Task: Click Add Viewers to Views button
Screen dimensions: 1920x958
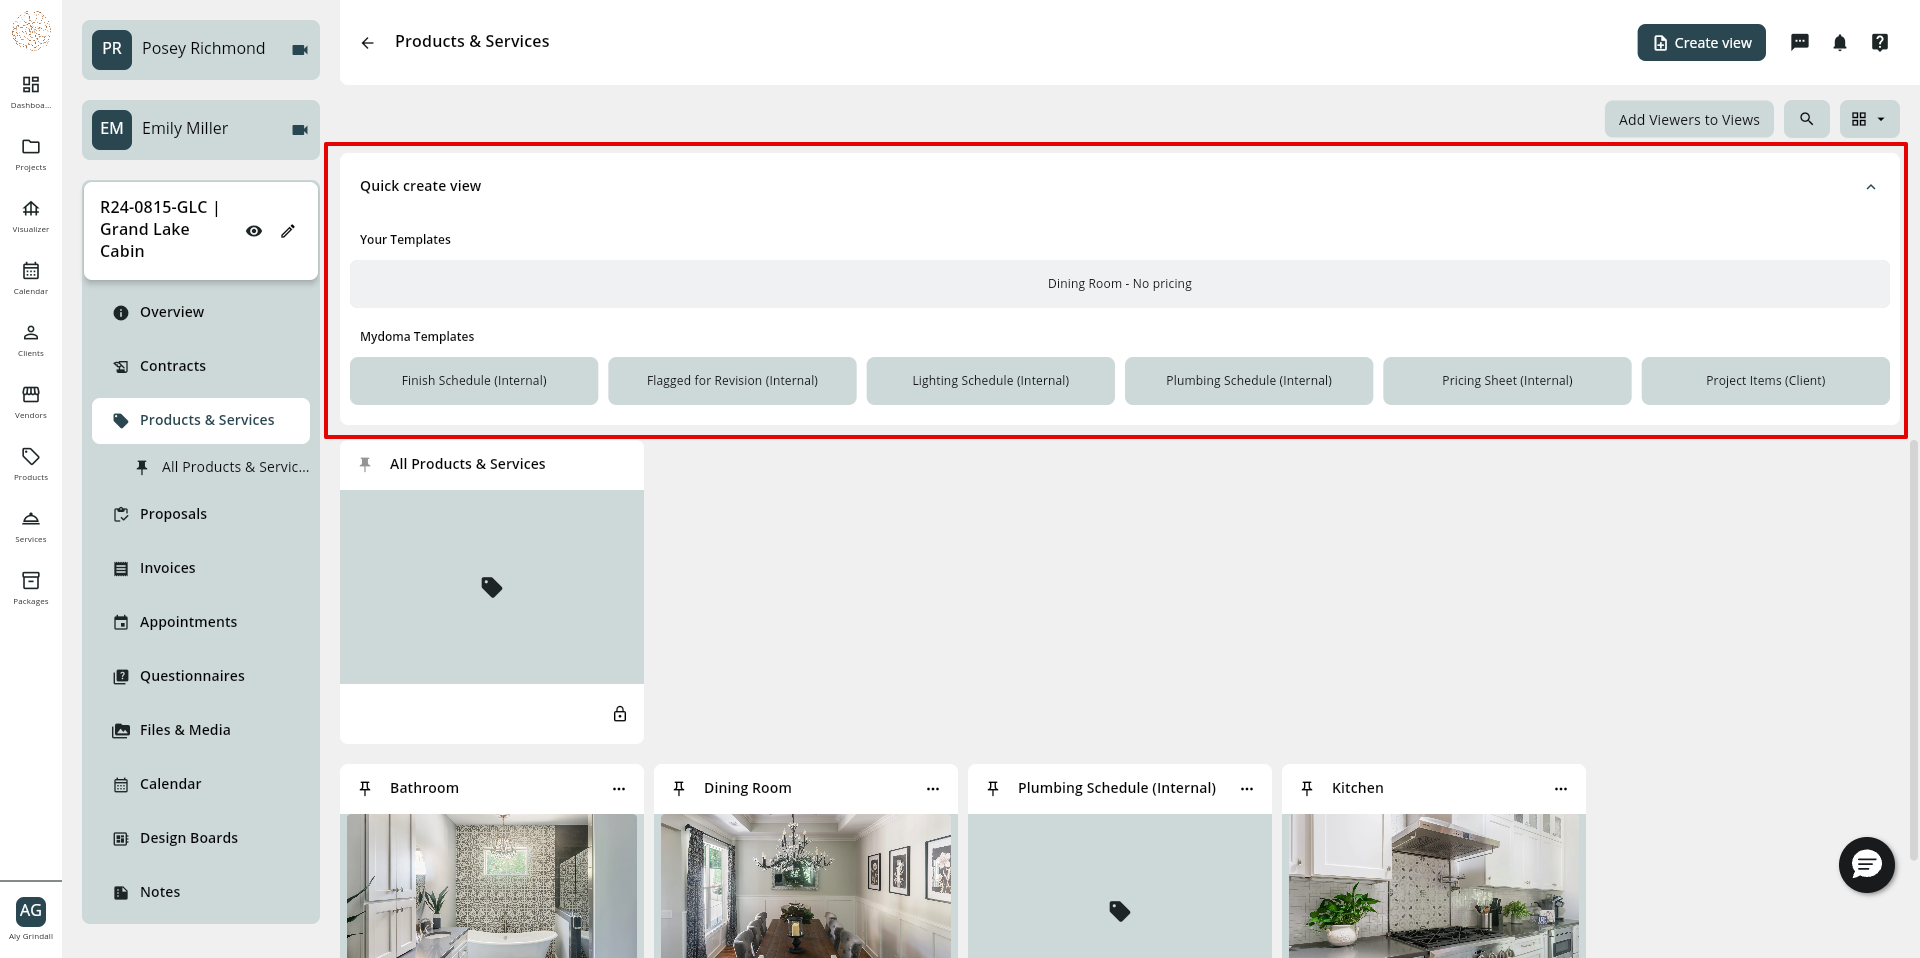Action: 1689,119
